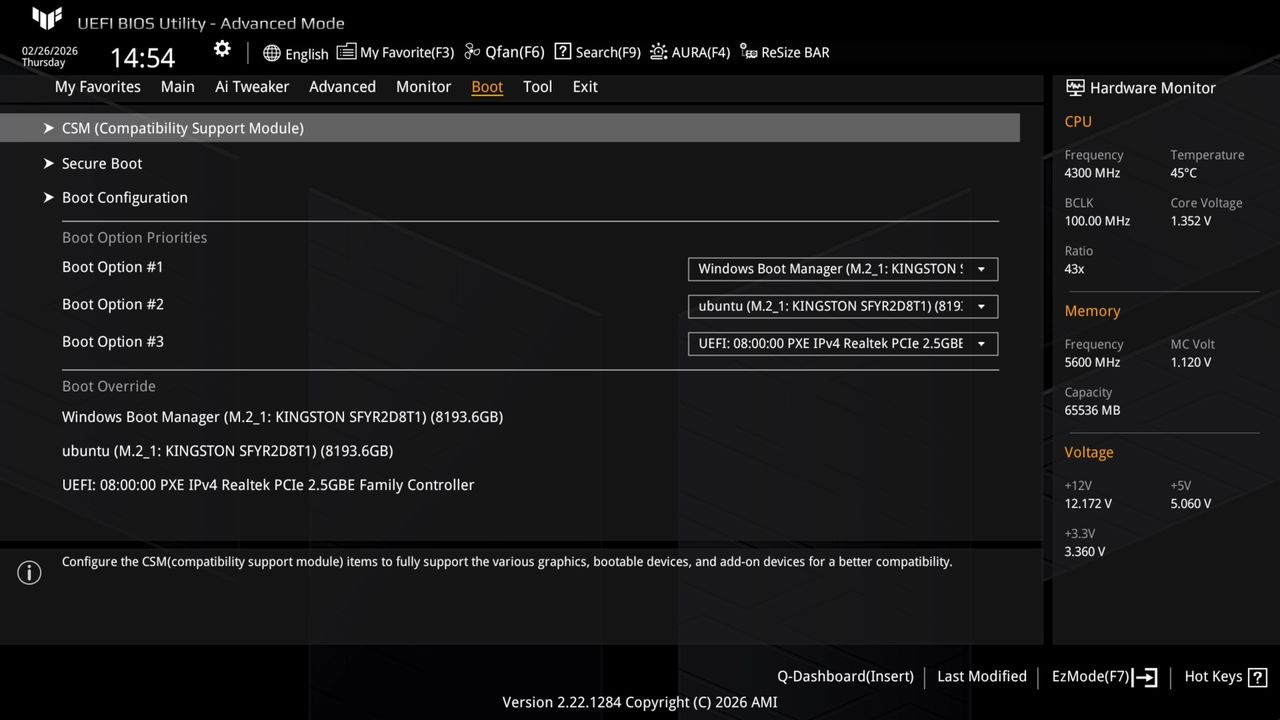The width and height of the screenshot is (1280, 720).
Task: Open My Favorite settings shortcut
Action: pyautogui.click(x=396, y=52)
